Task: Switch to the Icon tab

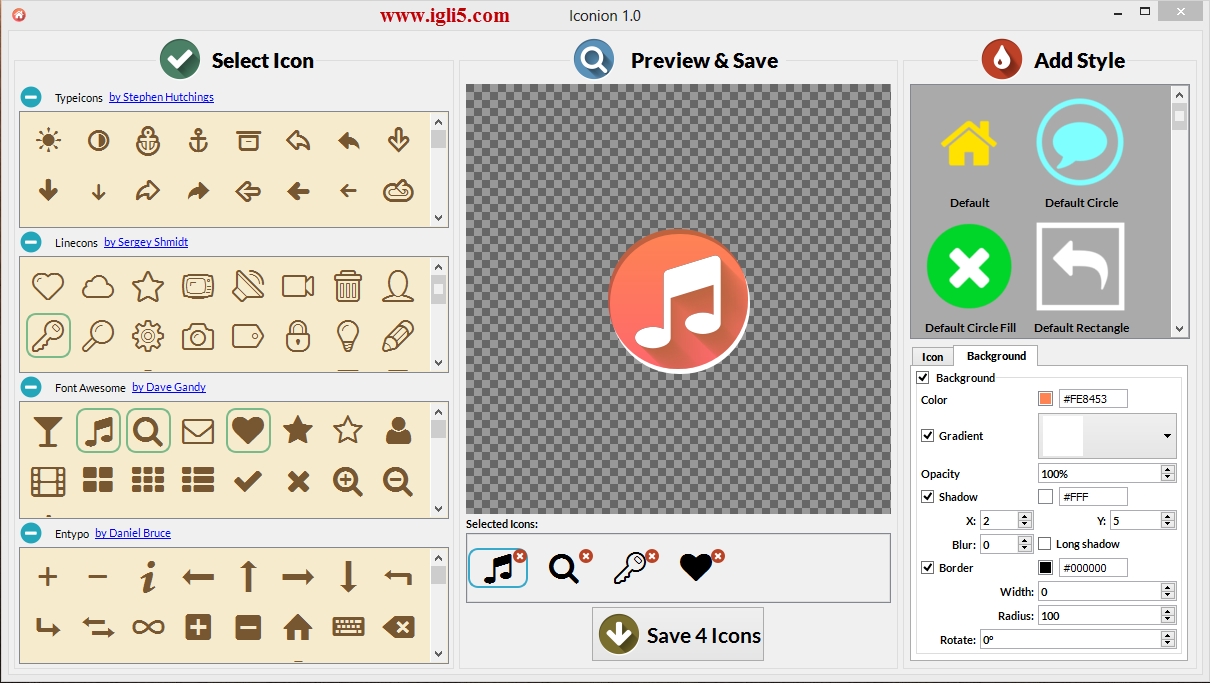Action: point(932,356)
